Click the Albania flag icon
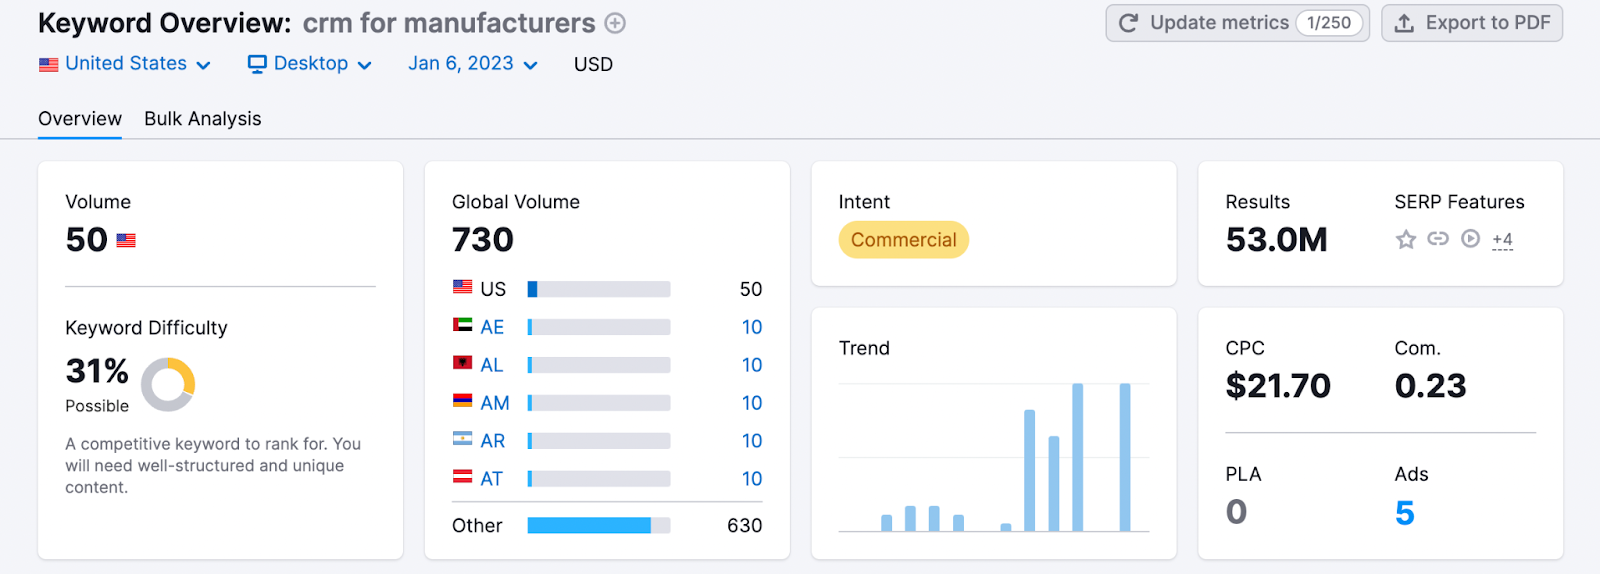 (x=462, y=364)
